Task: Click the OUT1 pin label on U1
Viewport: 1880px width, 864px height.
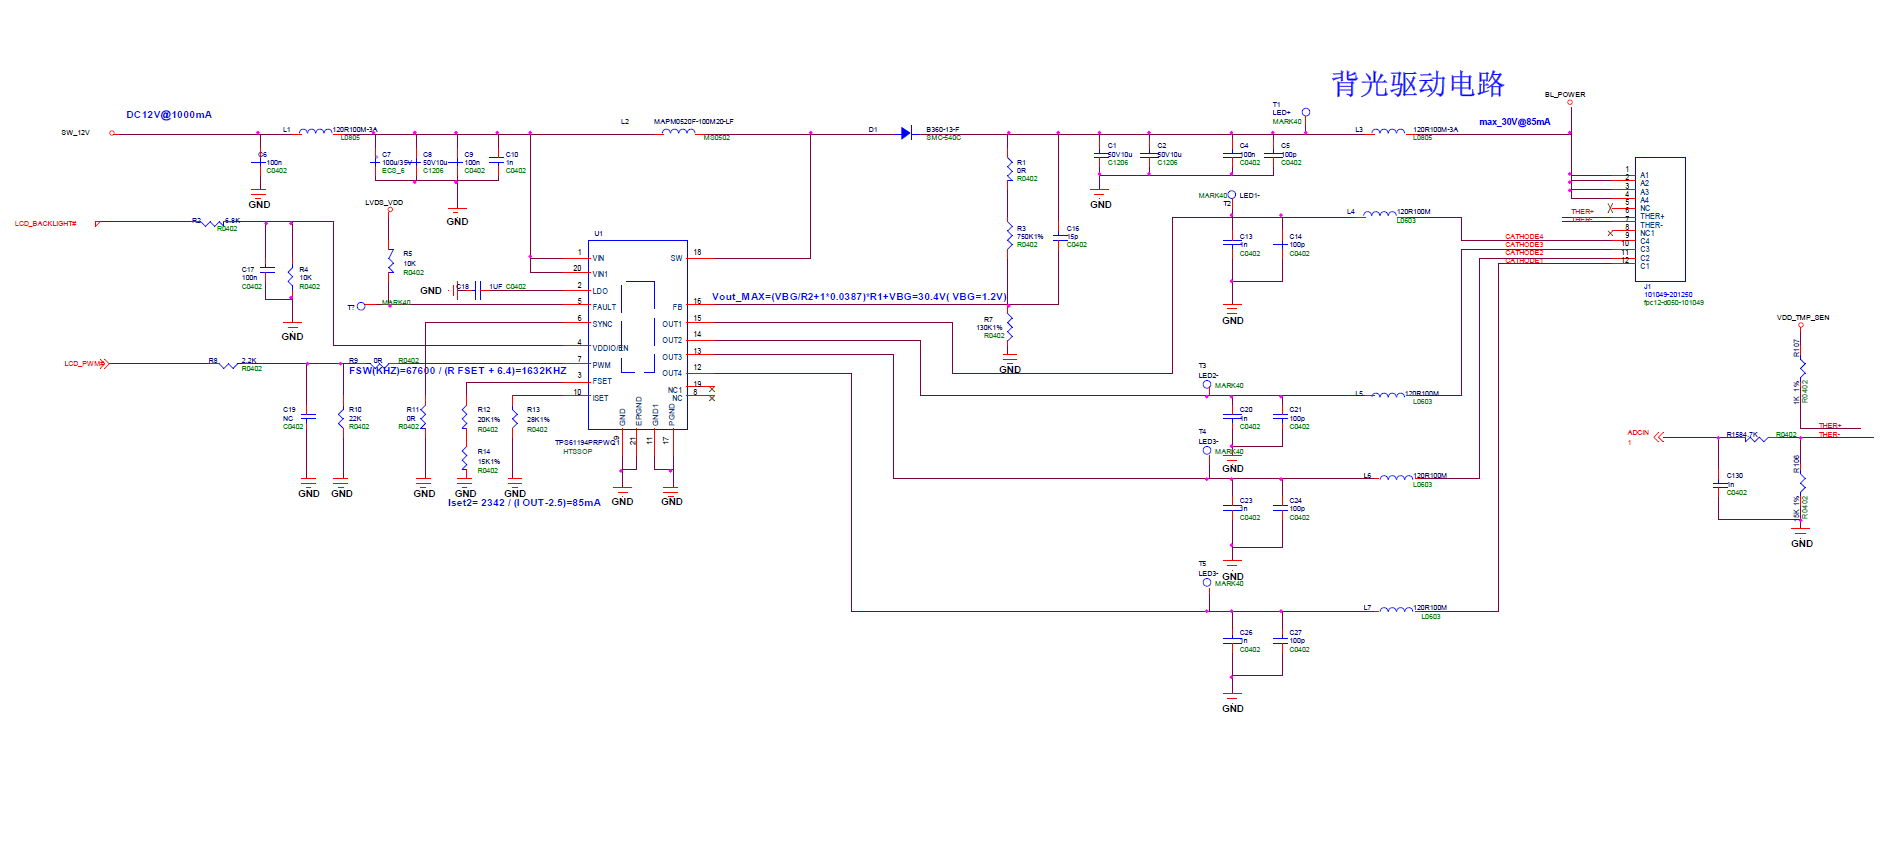Action: [x=672, y=324]
